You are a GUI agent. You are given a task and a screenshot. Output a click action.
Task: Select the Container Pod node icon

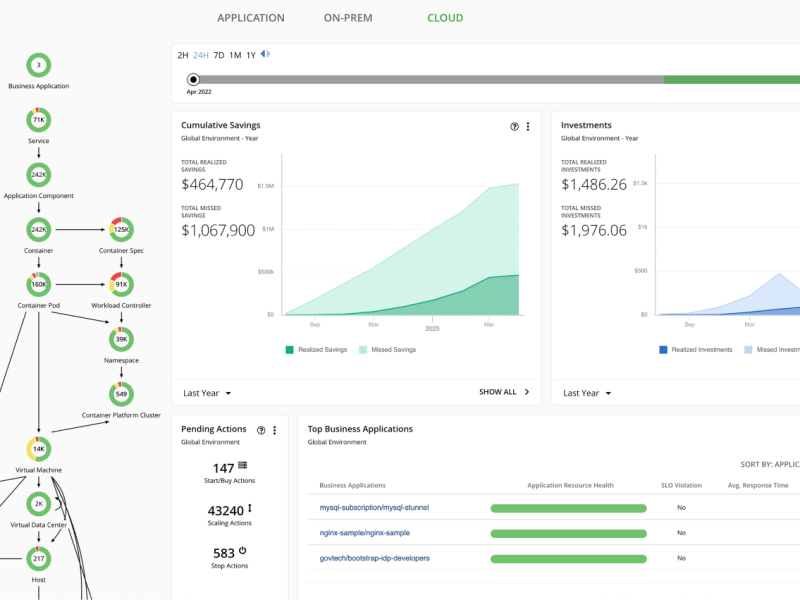pos(38,283)
